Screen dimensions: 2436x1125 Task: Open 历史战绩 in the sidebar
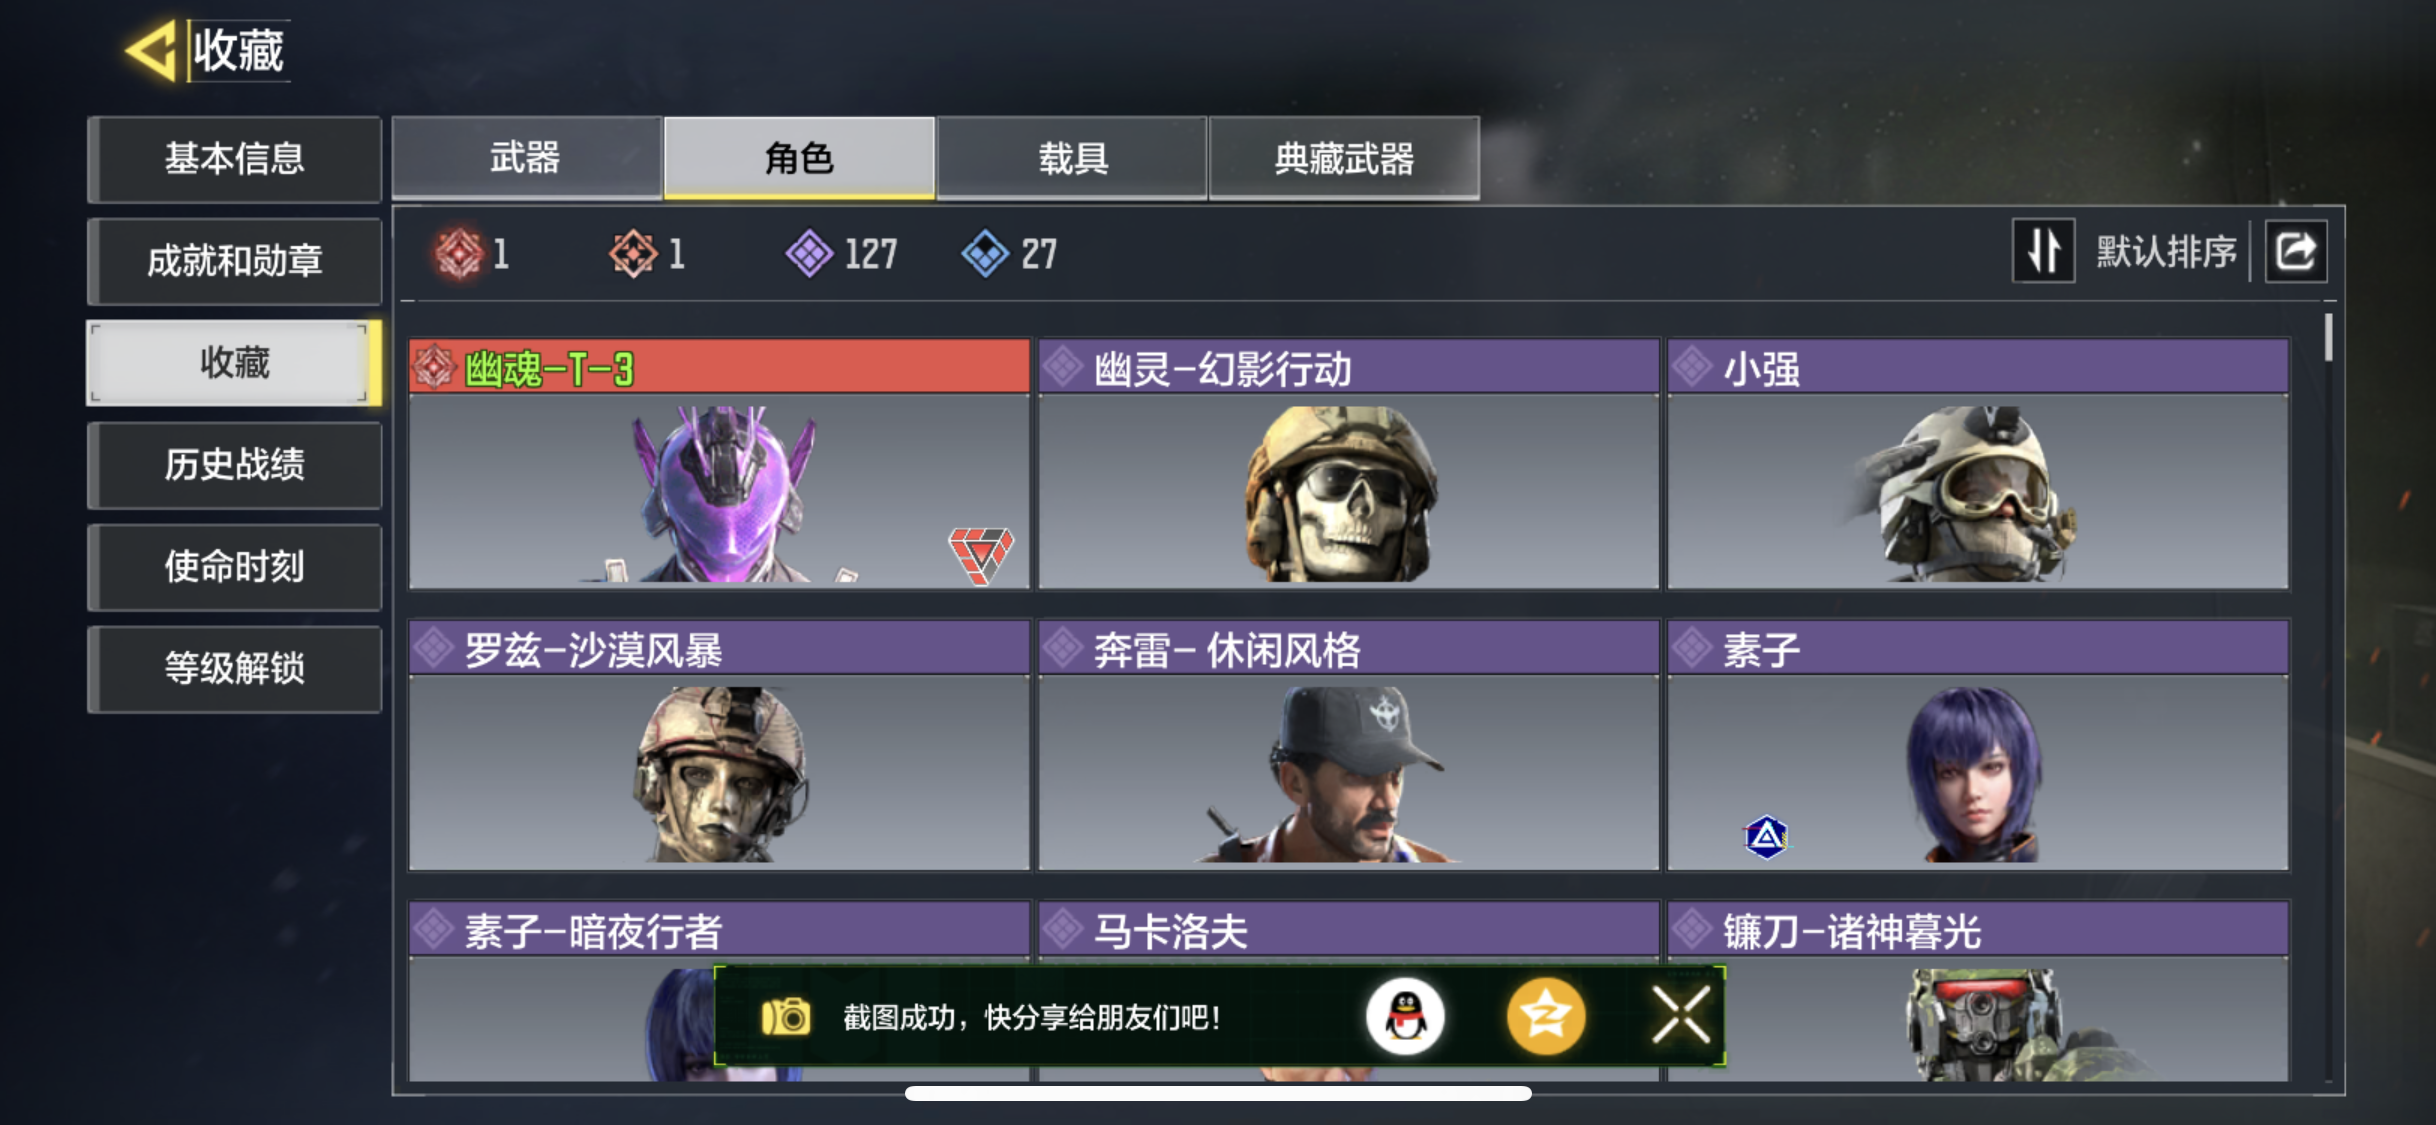click(x=235, y=465)
